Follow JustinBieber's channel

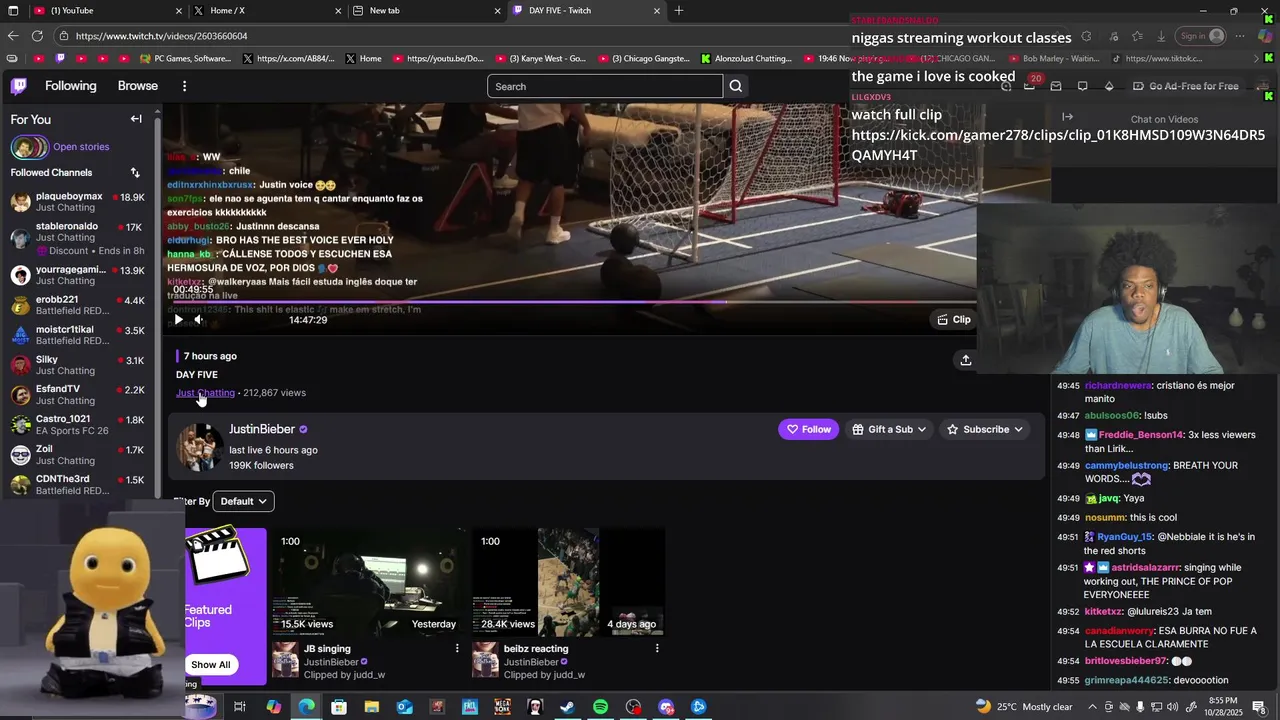[x=808, y=430]
